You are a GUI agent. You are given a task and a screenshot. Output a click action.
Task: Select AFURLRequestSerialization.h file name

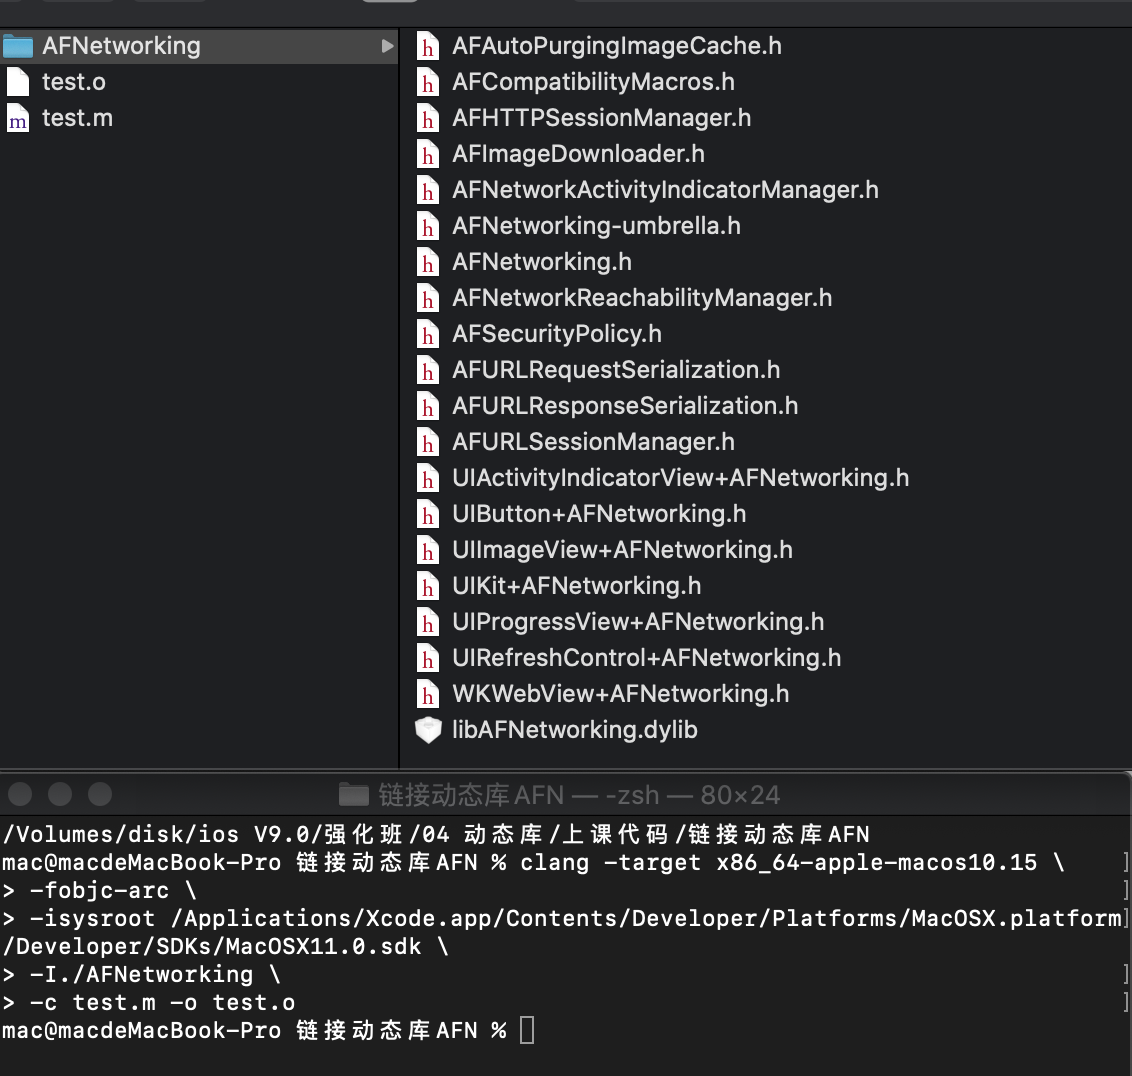[x=617, y=370]
